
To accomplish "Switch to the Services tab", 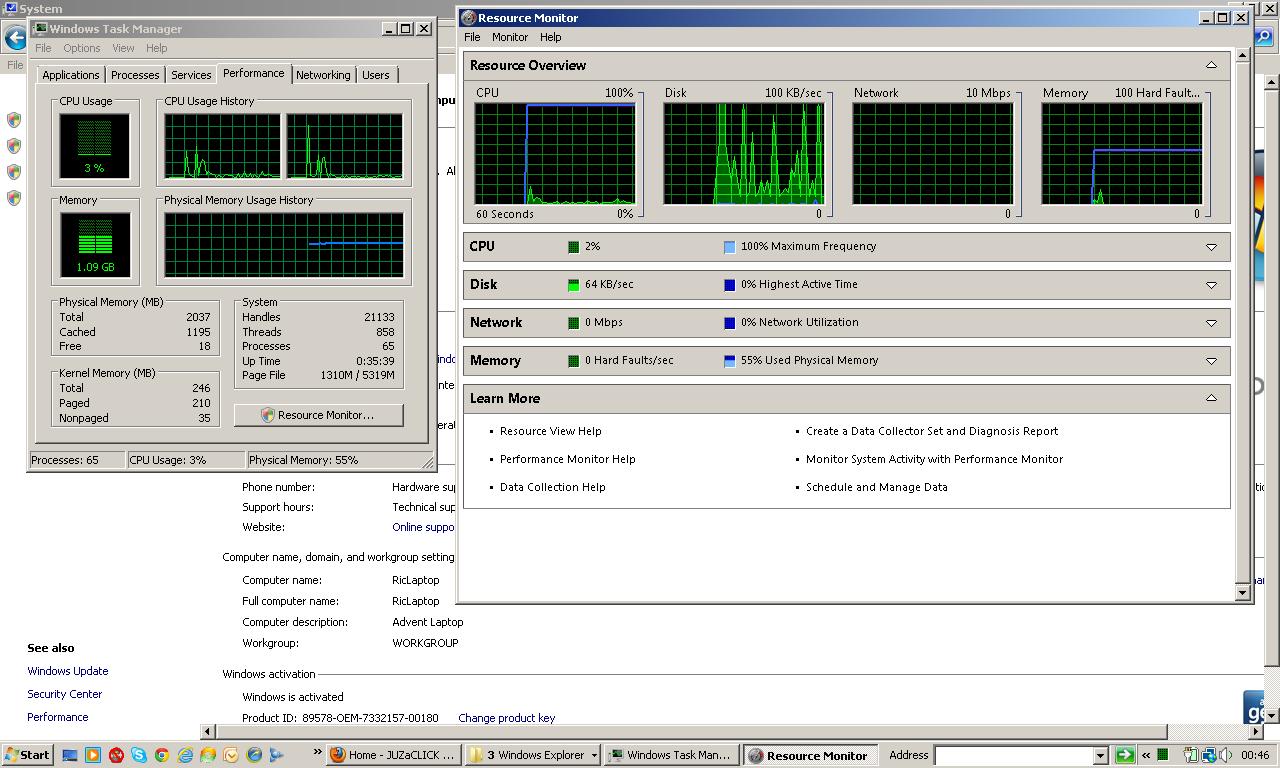I will tap(191, 75).
